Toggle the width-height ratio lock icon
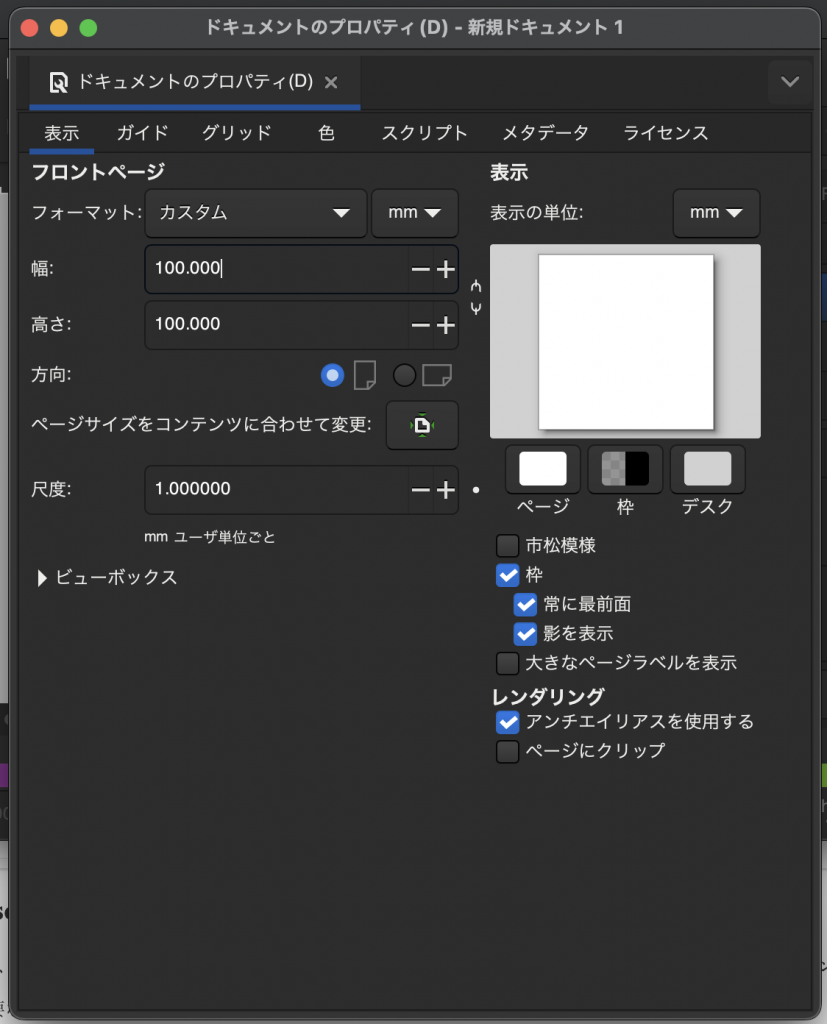This screenshot has width=827, height=1024. click(476, 297)
